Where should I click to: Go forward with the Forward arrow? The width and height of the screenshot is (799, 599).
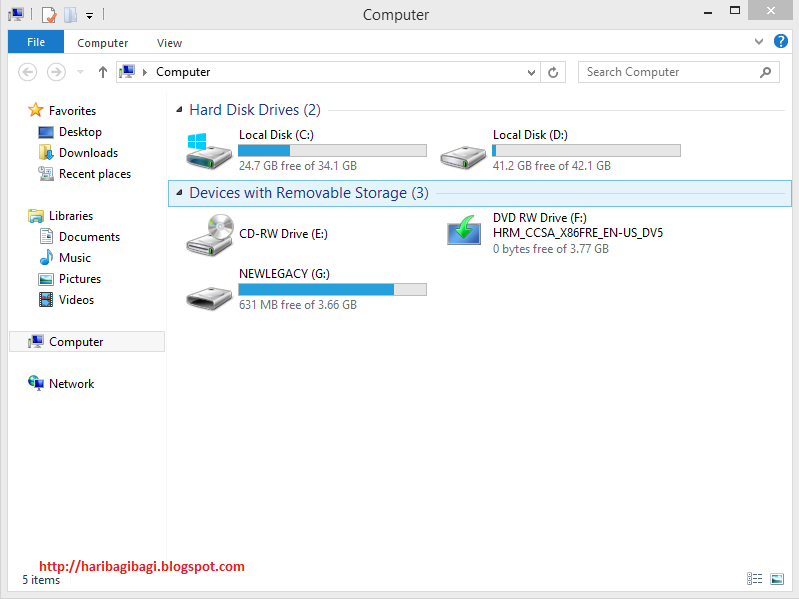(56, 72)
